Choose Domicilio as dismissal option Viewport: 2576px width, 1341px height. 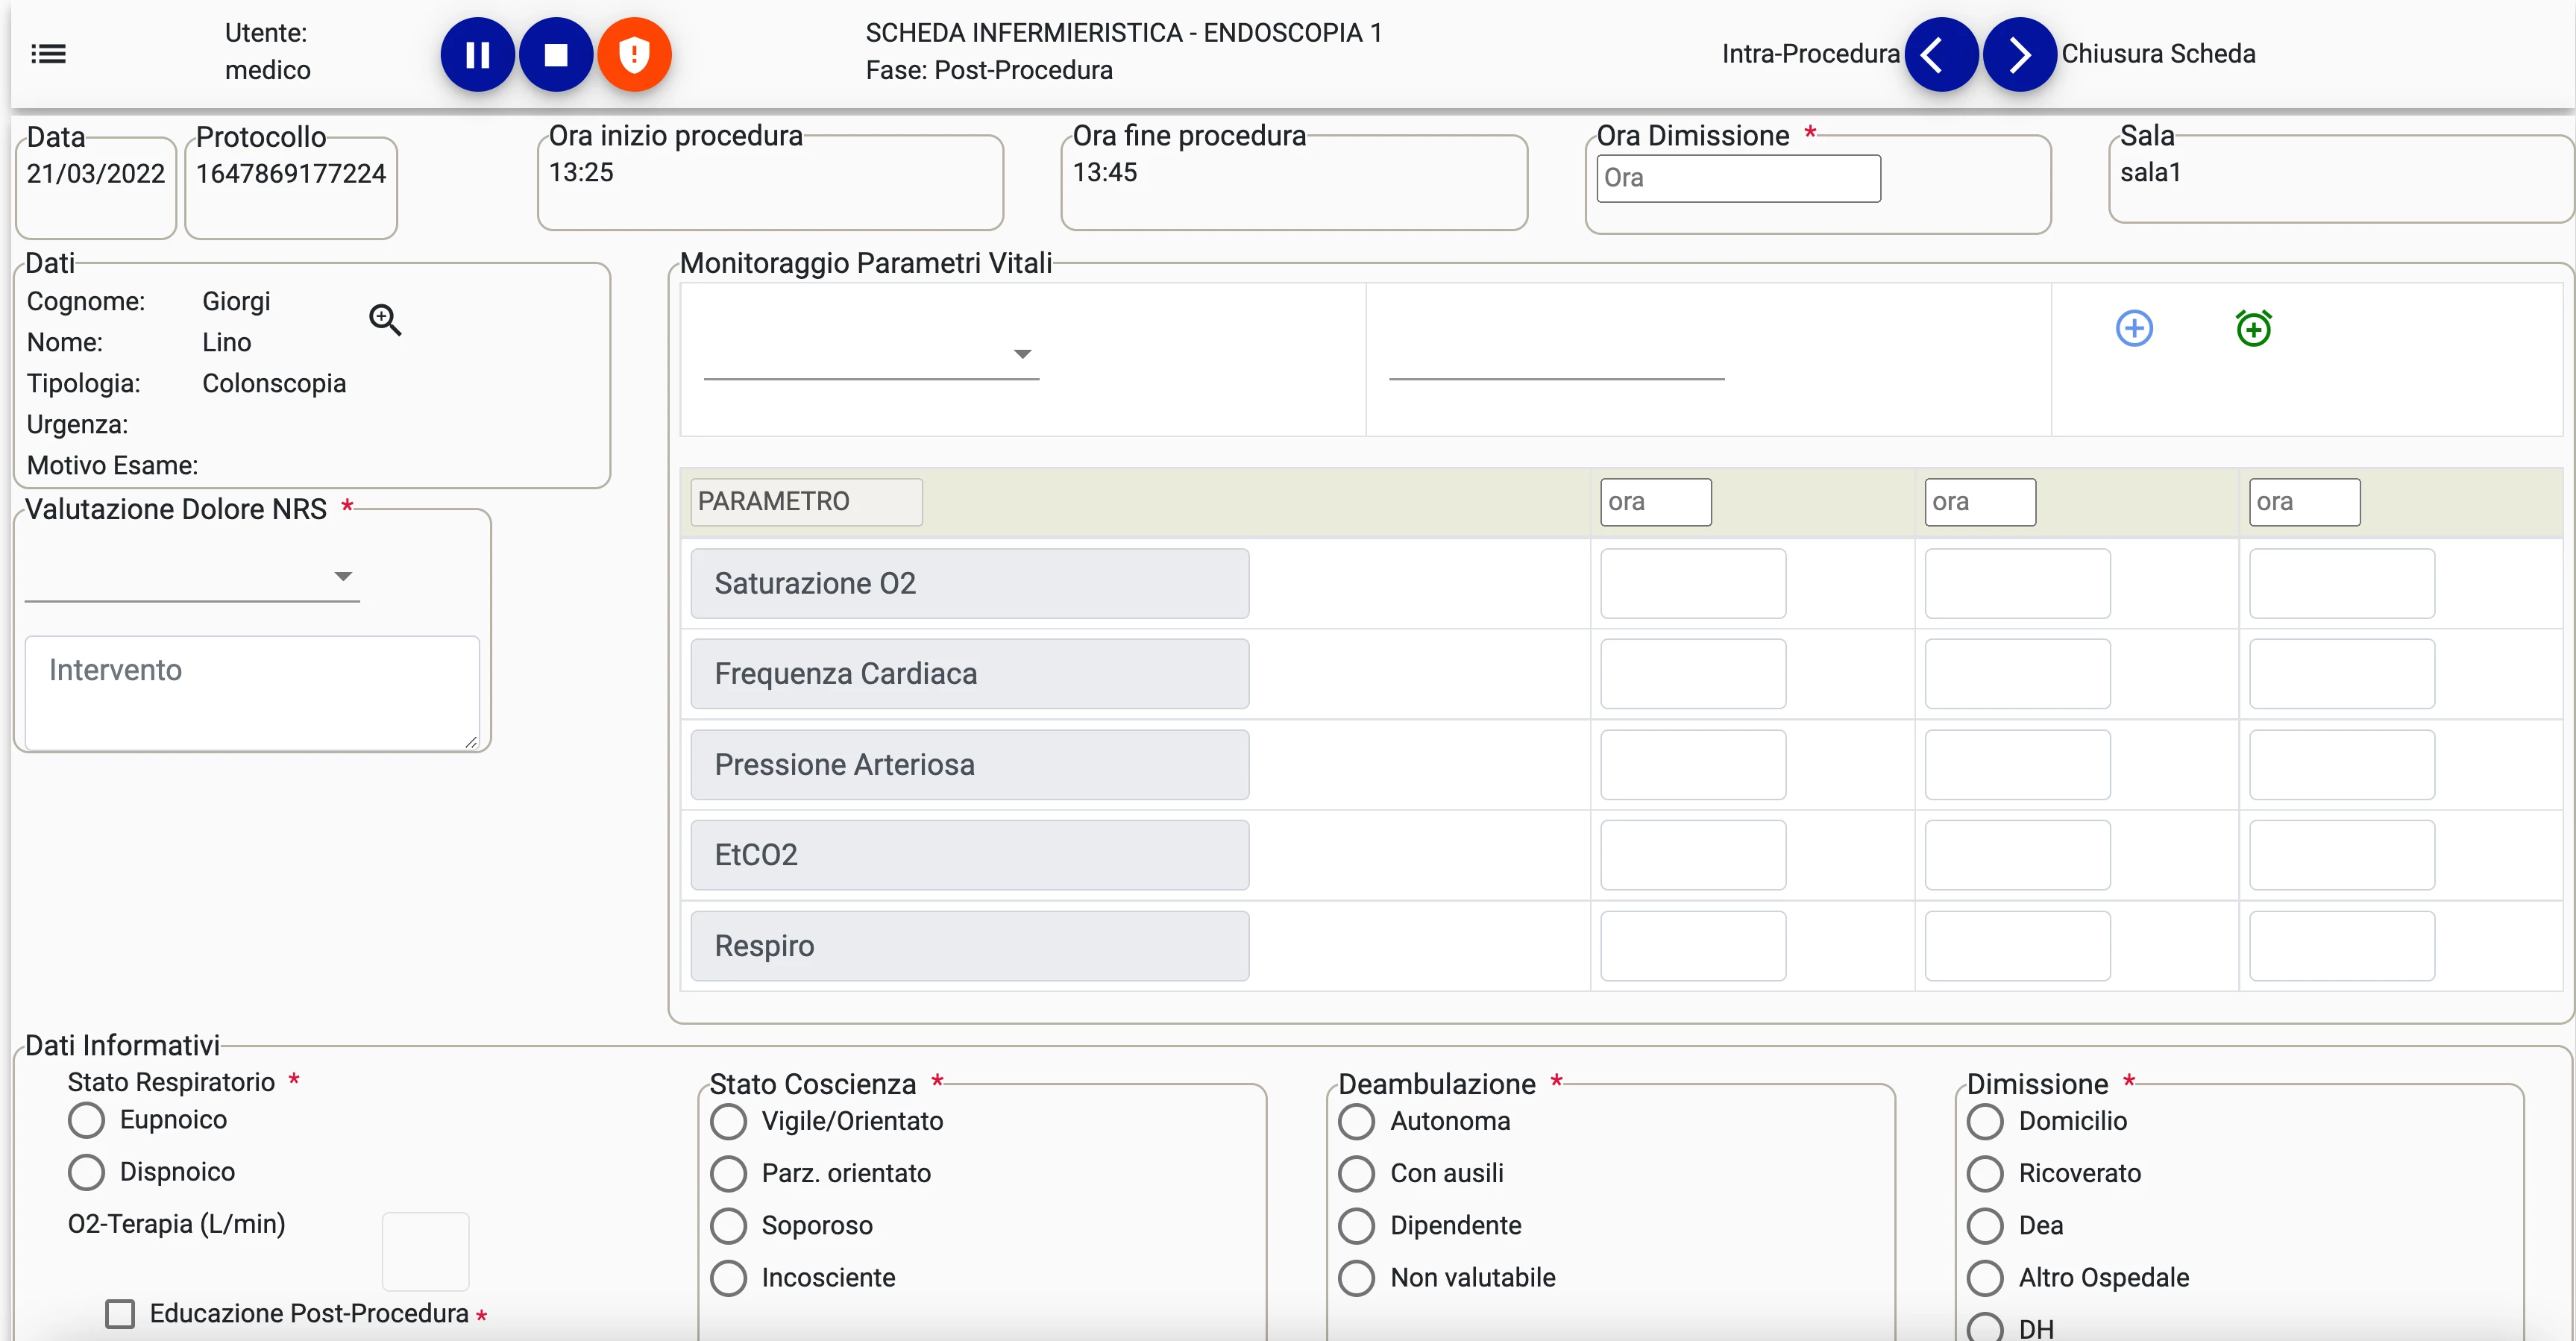(1985, 1122)
